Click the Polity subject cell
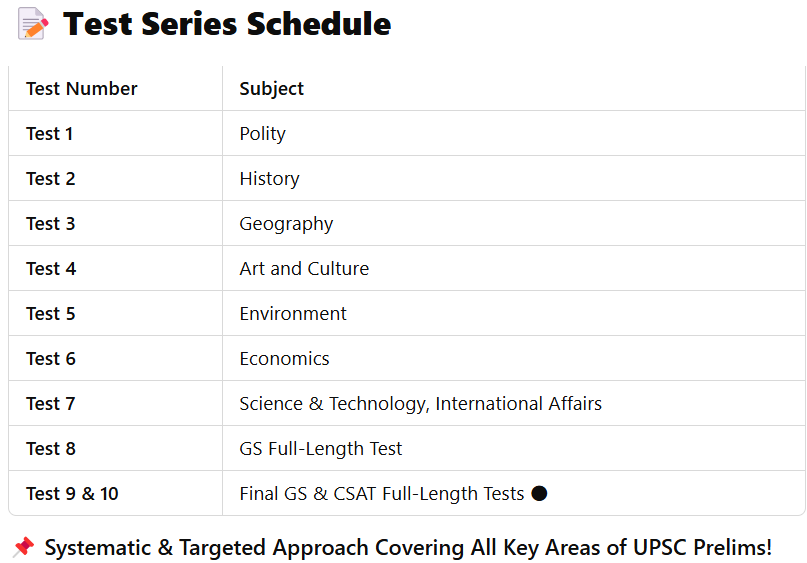807x563 pixels. tap(262, 134)
